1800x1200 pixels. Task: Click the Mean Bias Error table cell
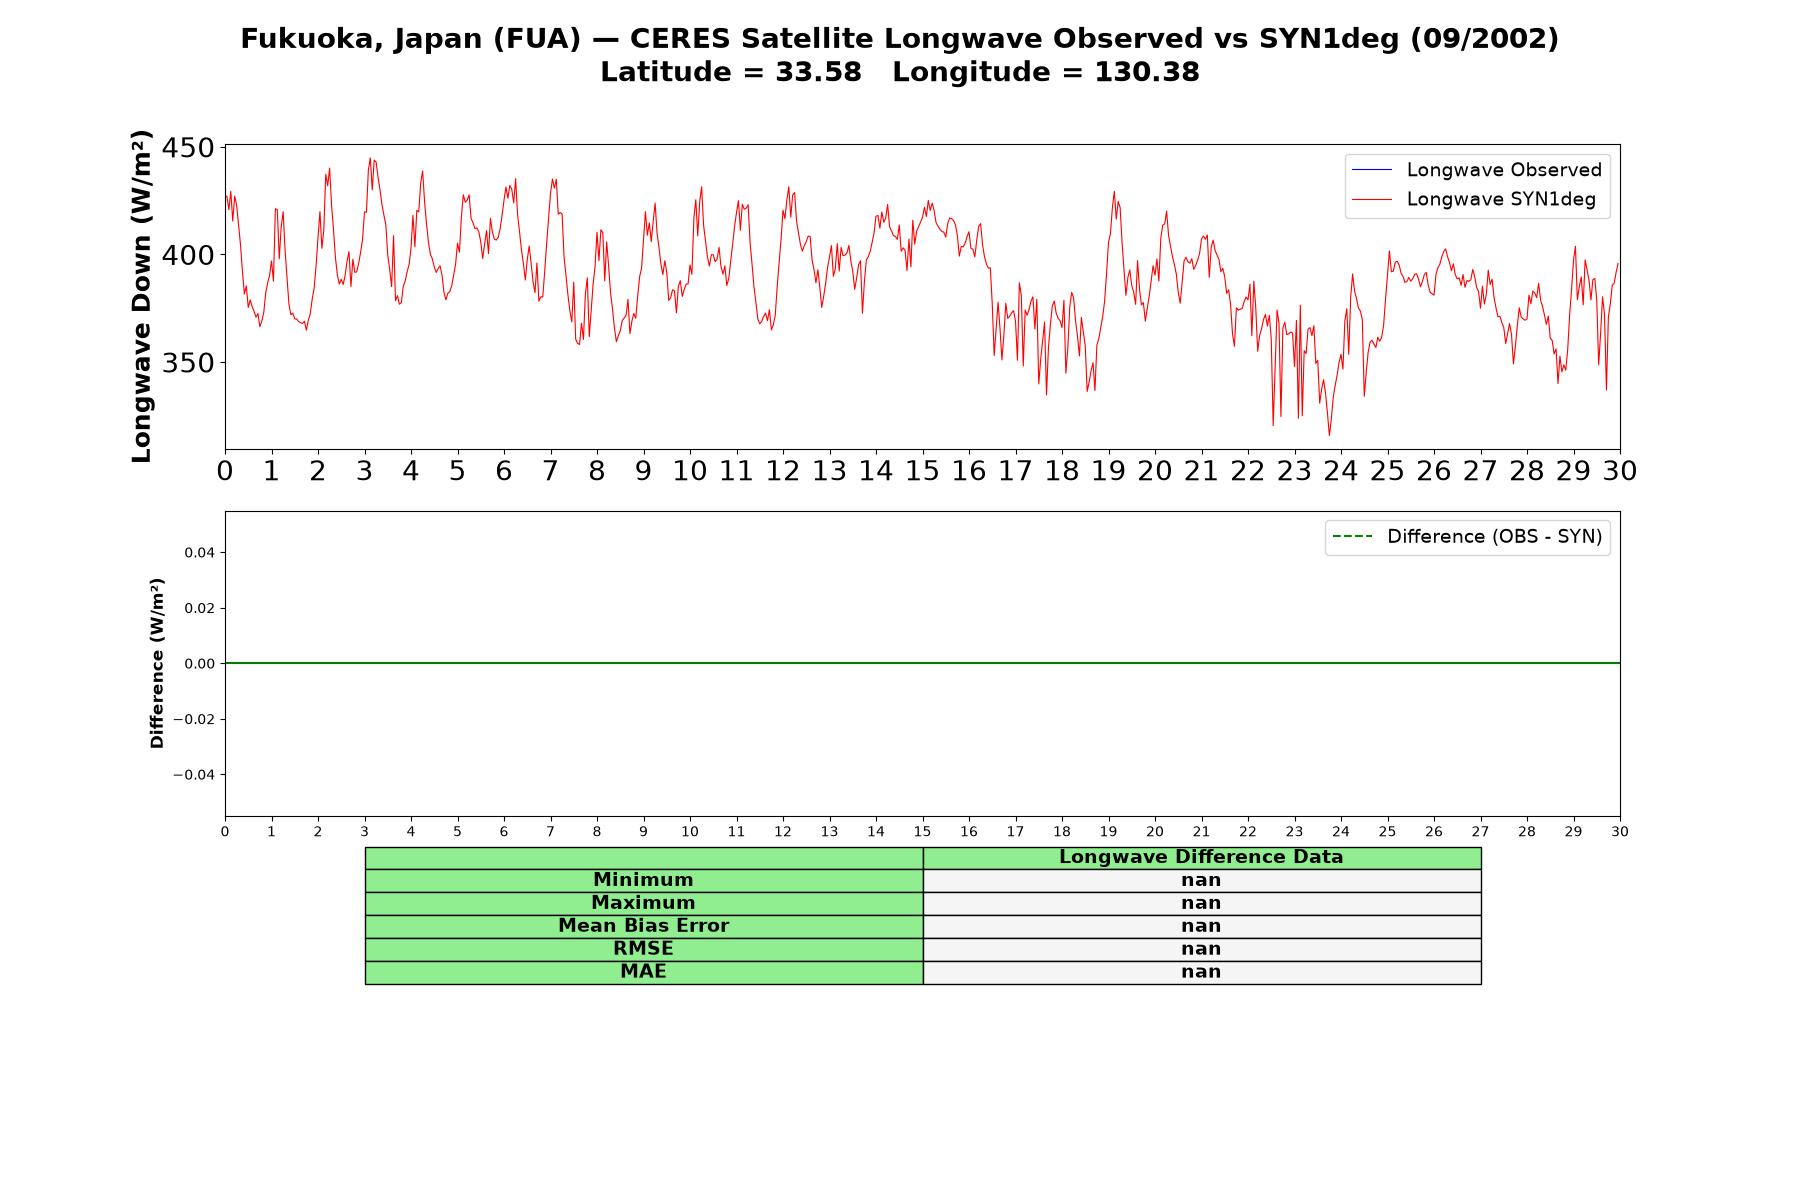[643, 926]
